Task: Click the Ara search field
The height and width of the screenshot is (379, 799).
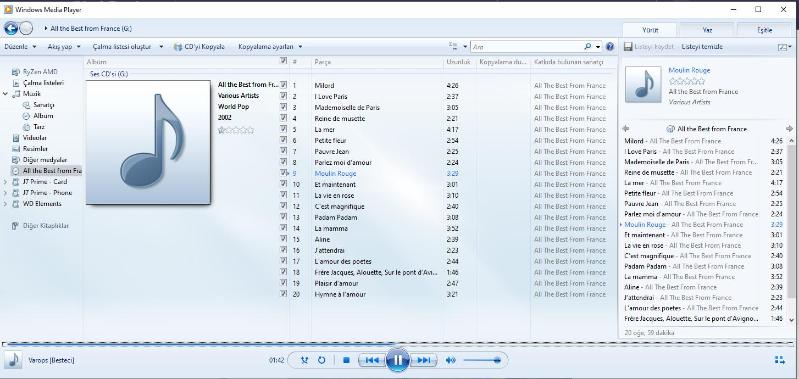Action: click(x=527, y=46)
